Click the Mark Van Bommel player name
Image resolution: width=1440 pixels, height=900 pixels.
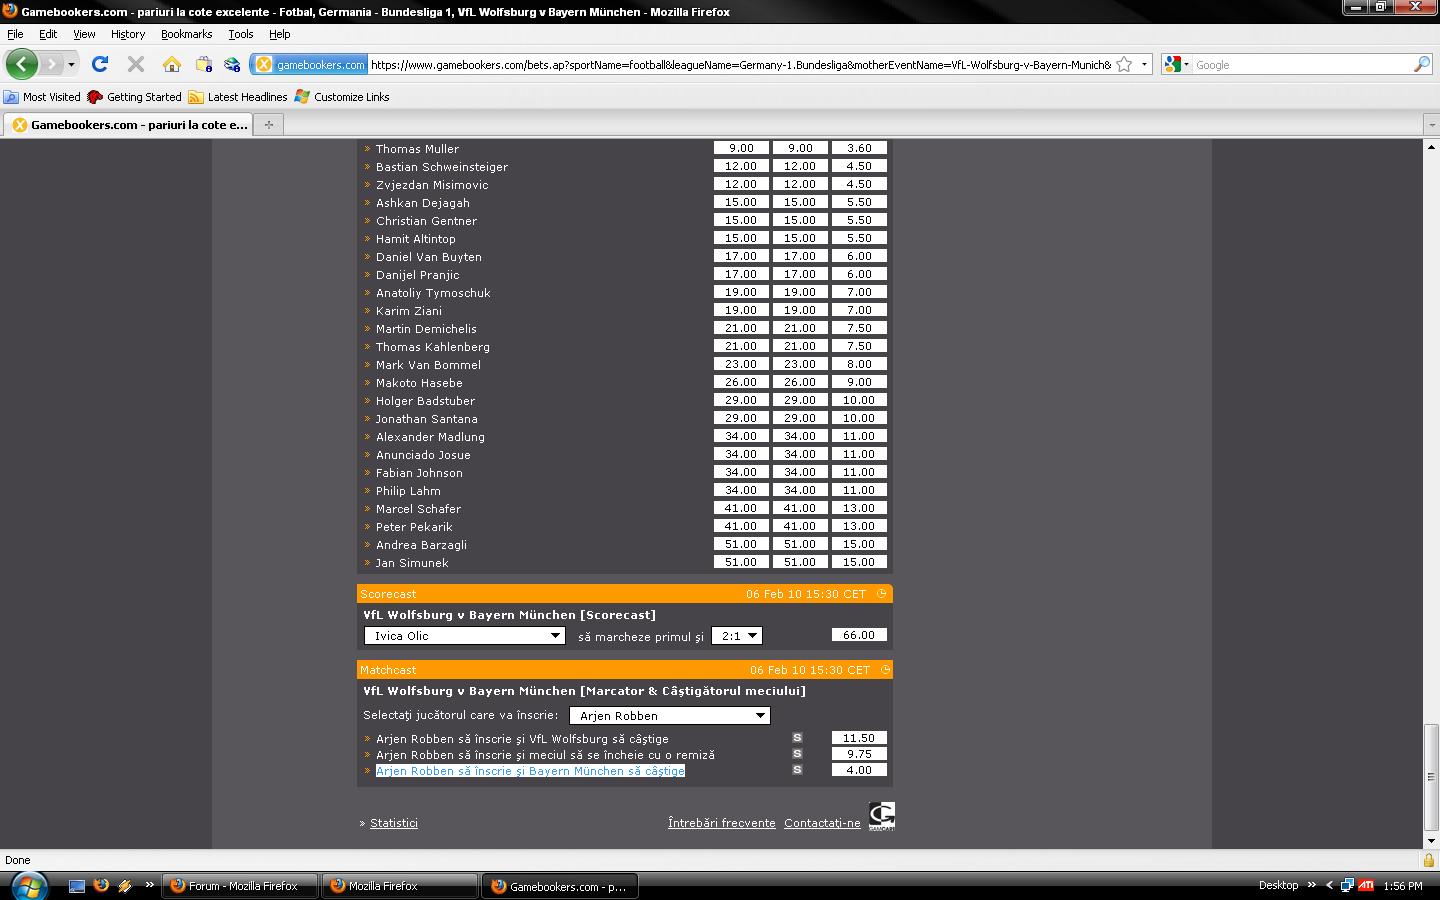pyautogui.click(x=428, y=365)
